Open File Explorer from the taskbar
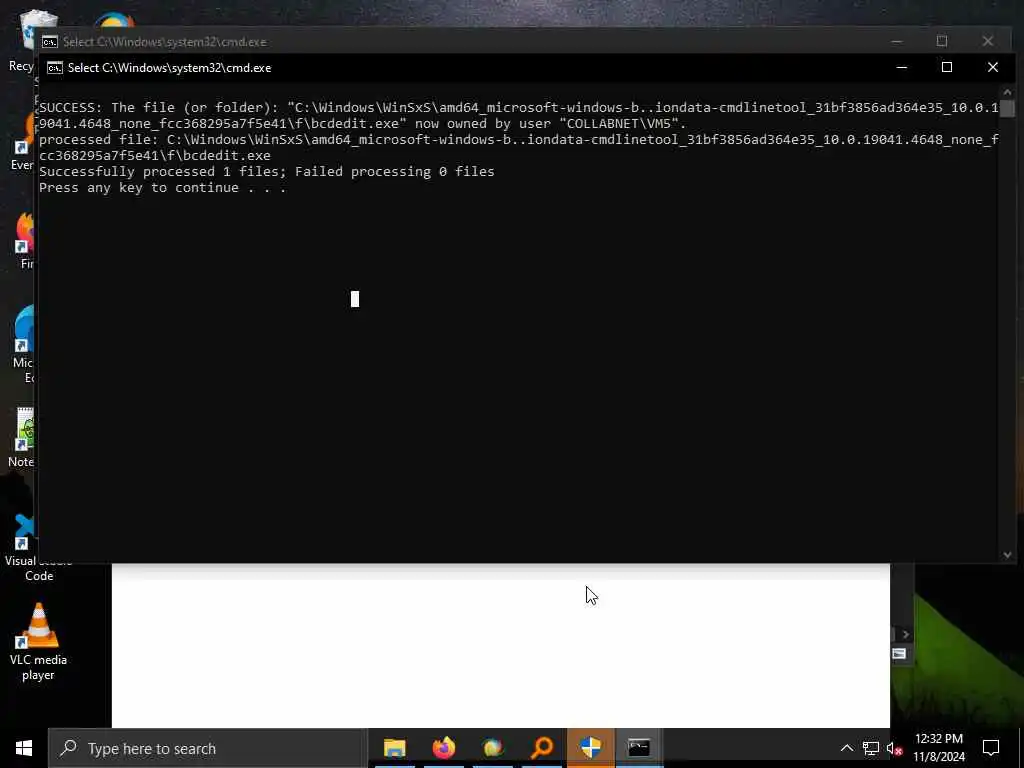Screen dimensions: 1024x768 click(394, 748)
